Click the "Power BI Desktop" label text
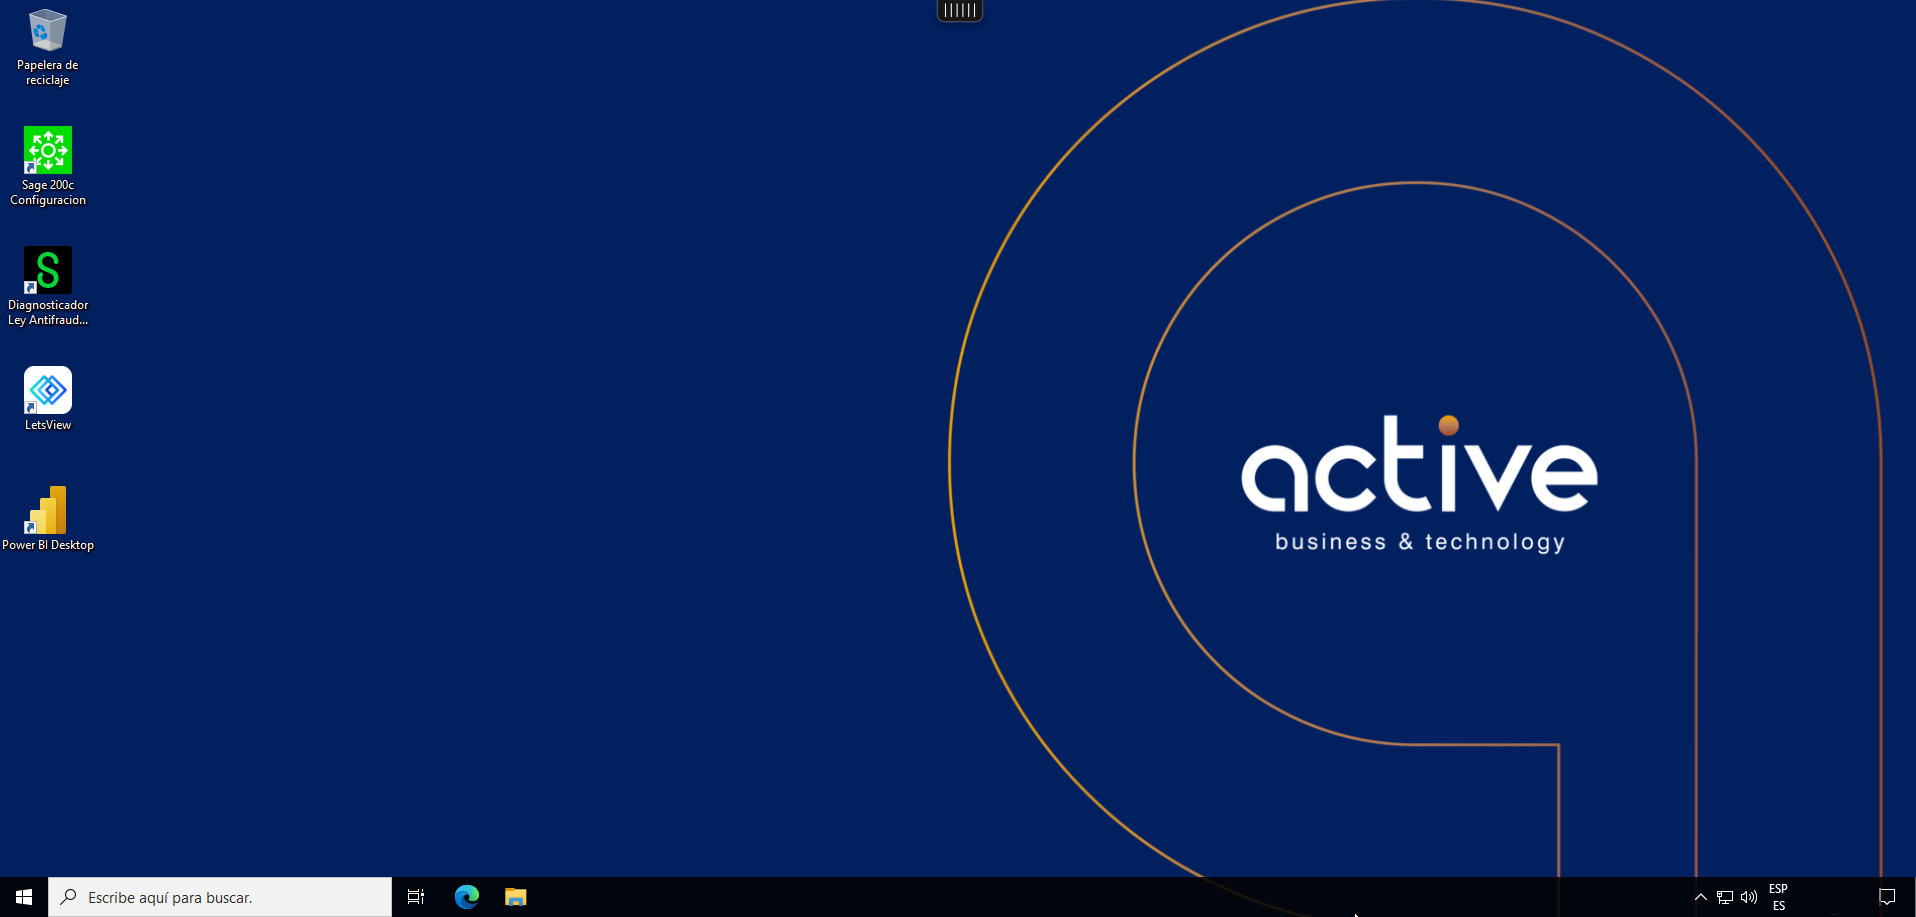 pos(48,545)
